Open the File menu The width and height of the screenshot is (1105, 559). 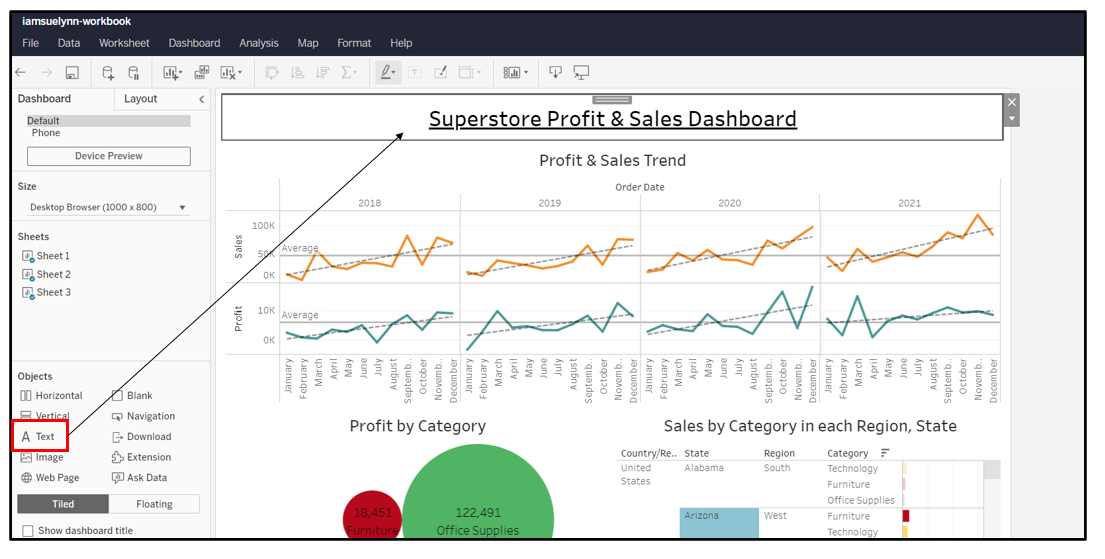[30, 43]
